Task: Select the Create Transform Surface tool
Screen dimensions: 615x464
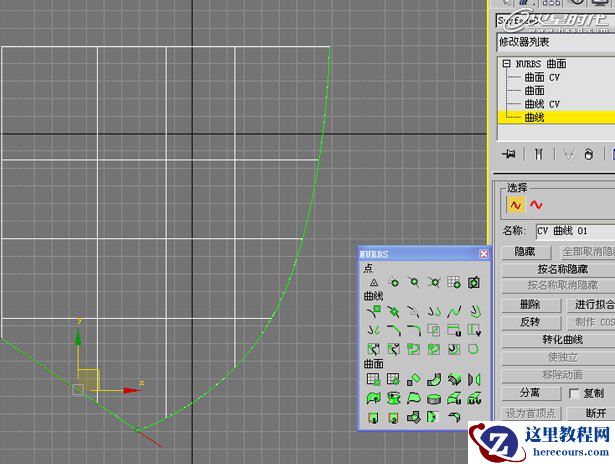Action: click(413, 379)
